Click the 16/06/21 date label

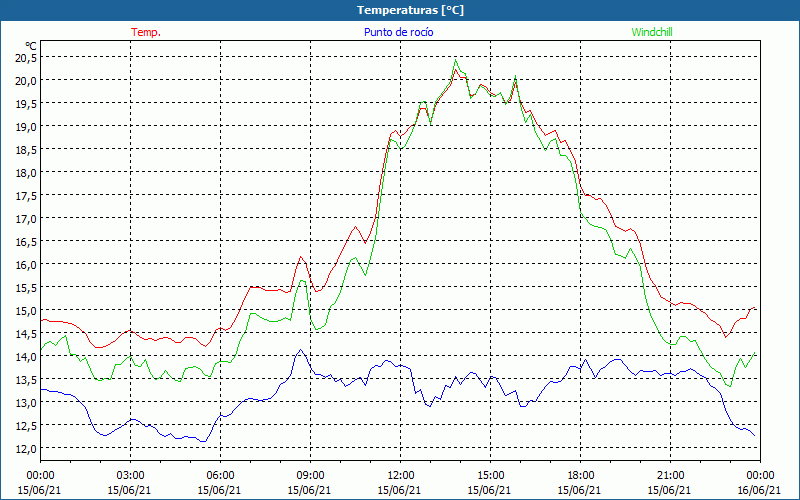pyautogui.click(x=759, y=490)
